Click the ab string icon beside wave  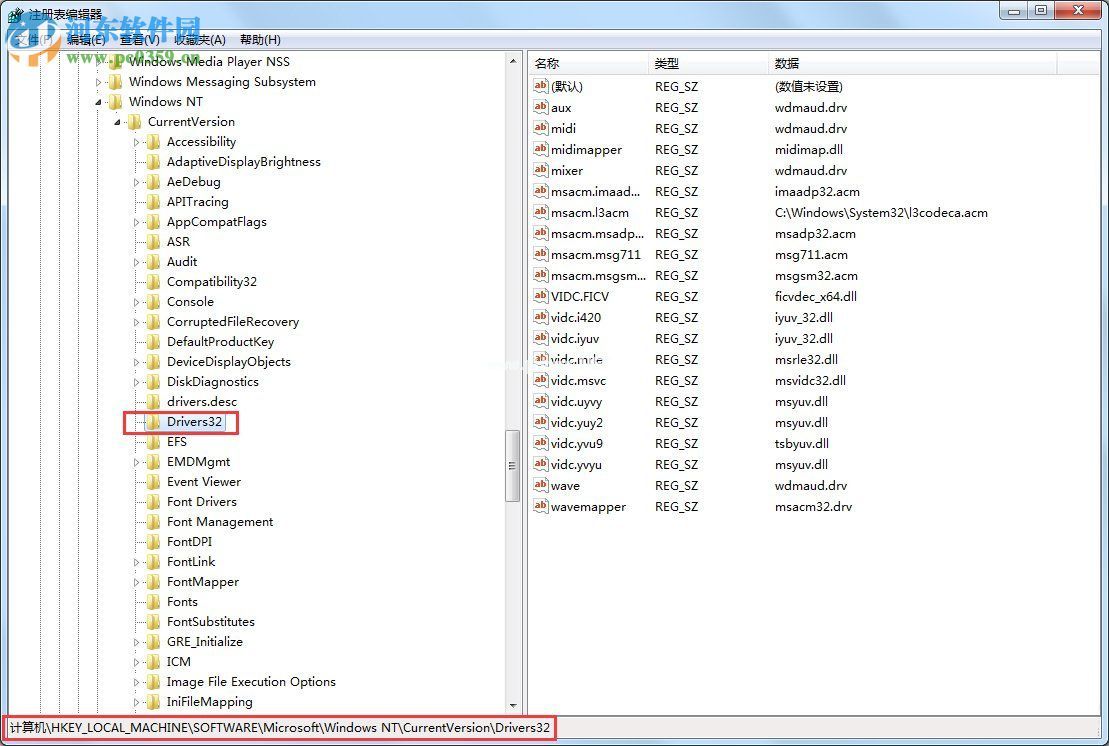click(x=539, y=485)
